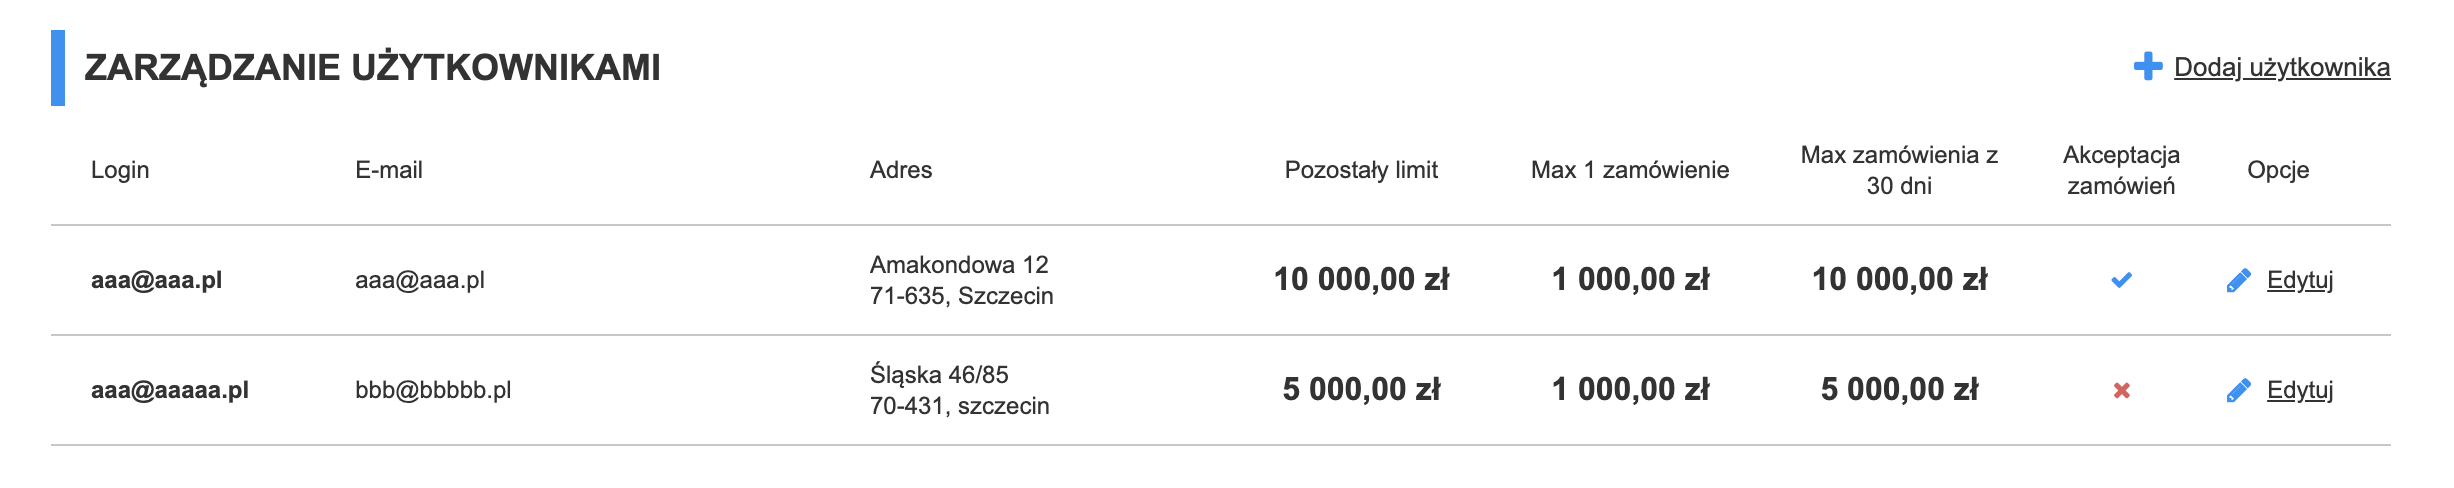
Task: Select the Adres column header
Action: [901, 170]
